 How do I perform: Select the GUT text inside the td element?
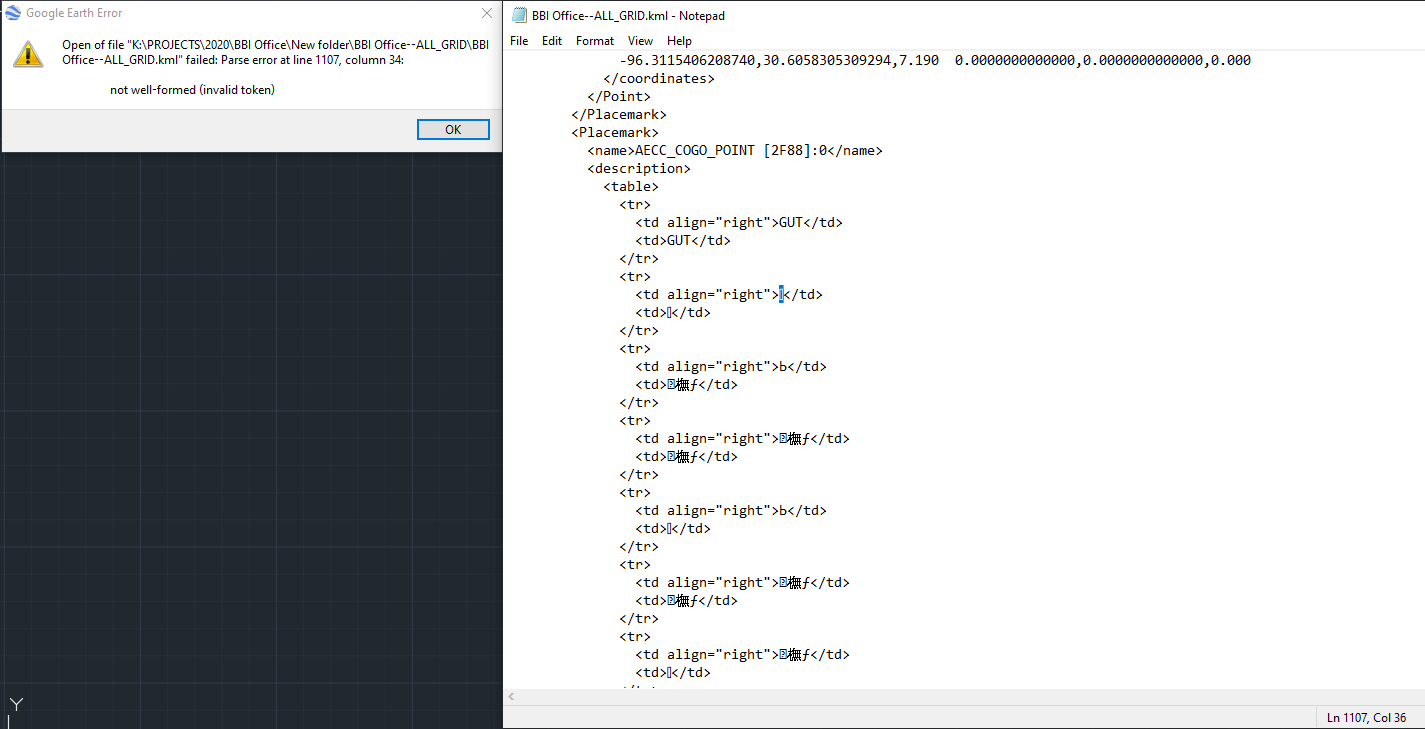click(790, 221)
